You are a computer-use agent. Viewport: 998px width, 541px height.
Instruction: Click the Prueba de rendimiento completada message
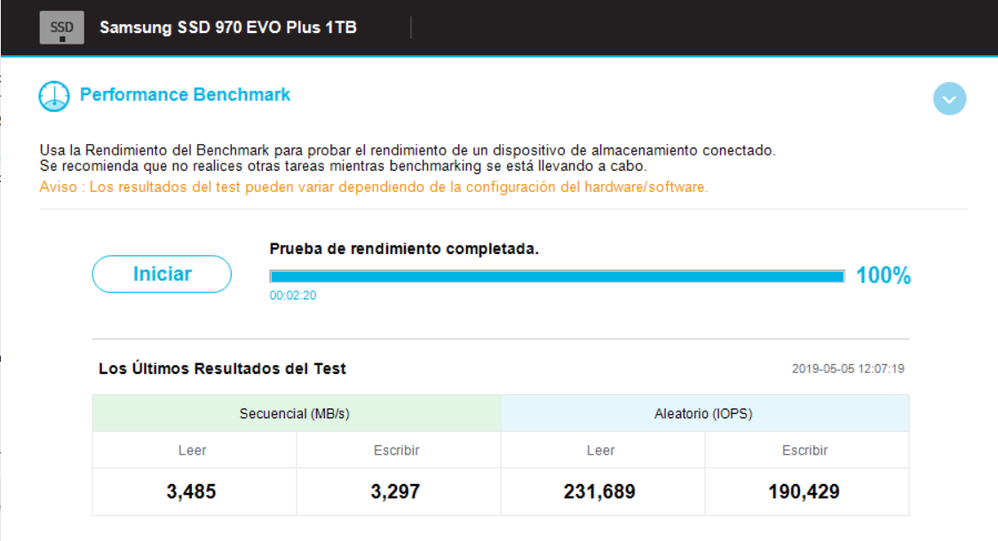pos(404,249)
